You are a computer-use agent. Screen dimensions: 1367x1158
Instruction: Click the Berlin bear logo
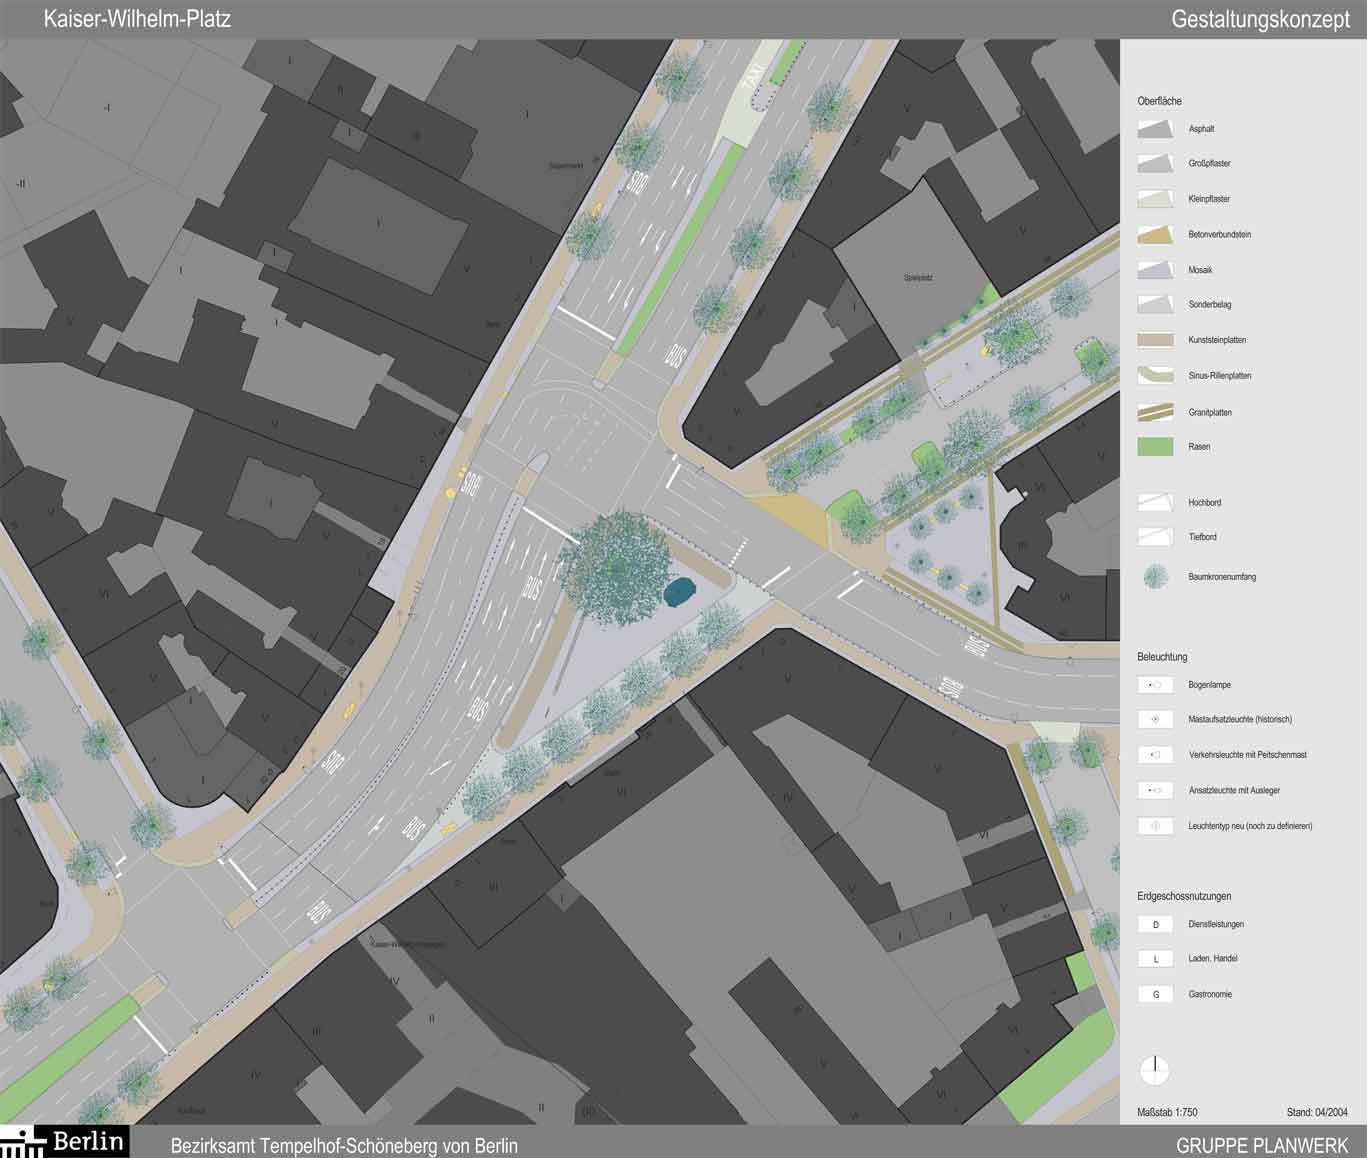pyautogui.click(x=66, y=1141)
